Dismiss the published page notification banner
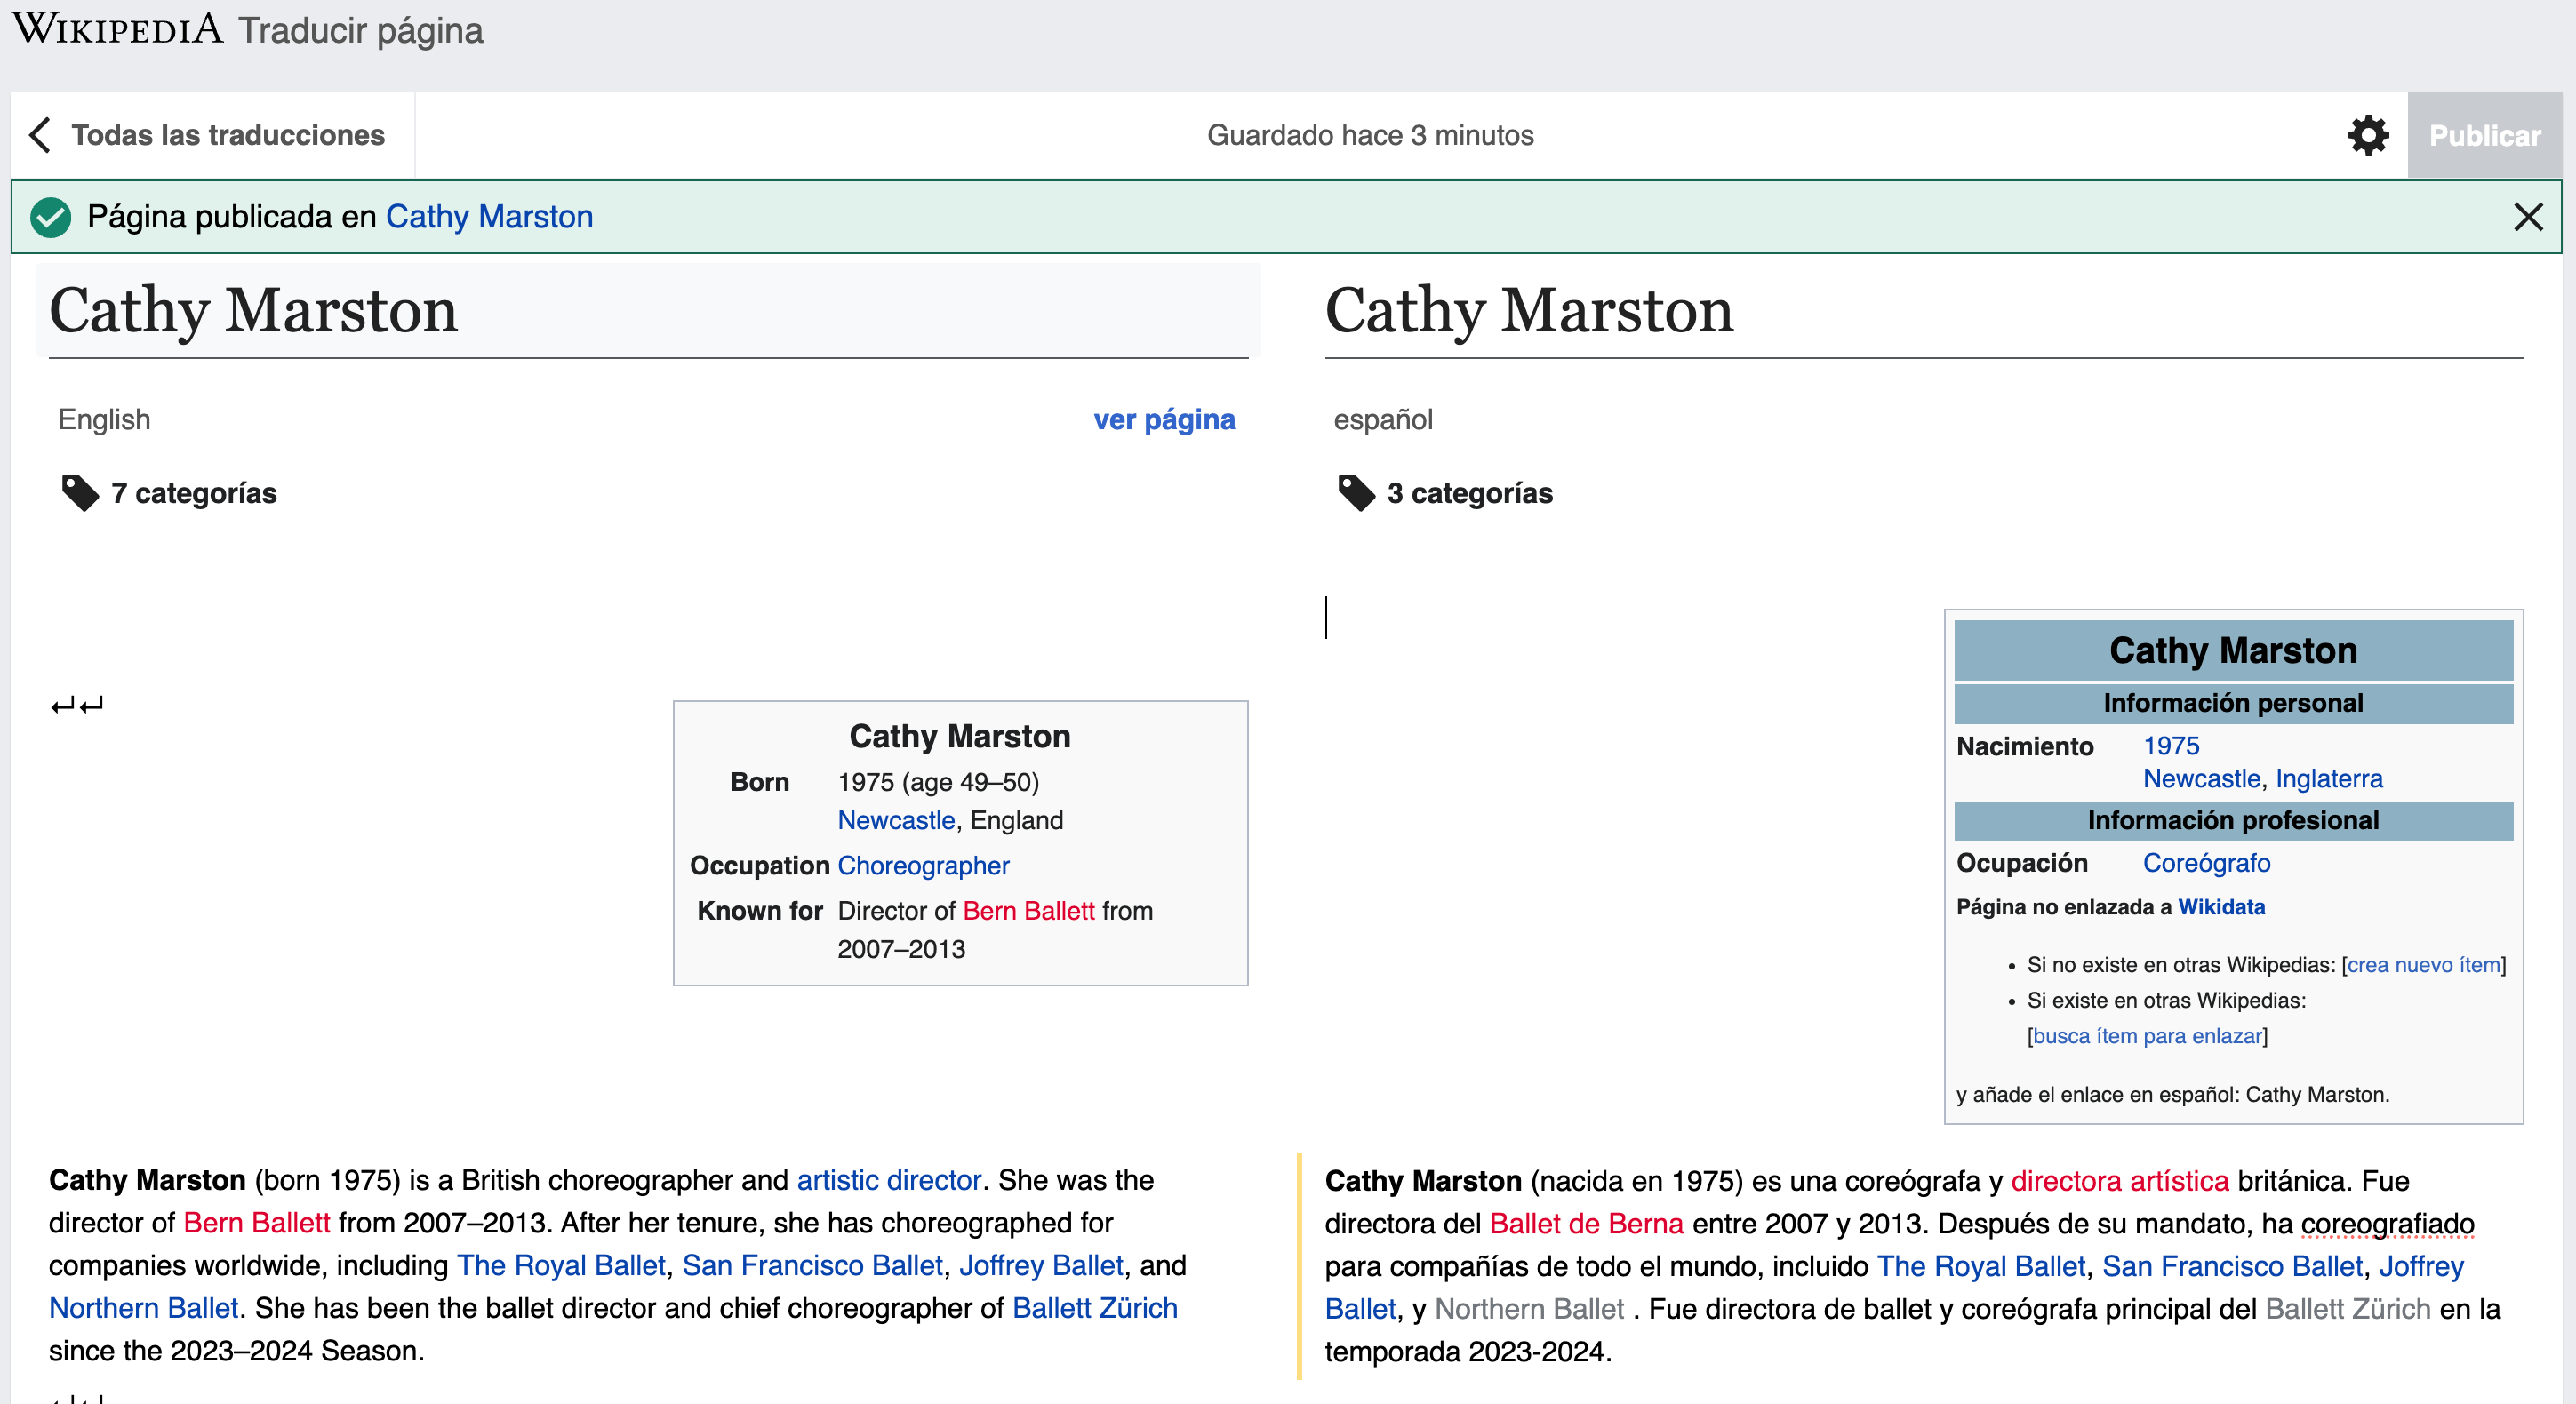 (2527, 217)
